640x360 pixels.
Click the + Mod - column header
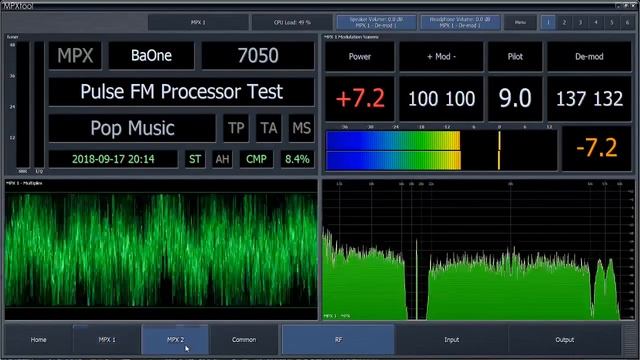tap(441, 57)
